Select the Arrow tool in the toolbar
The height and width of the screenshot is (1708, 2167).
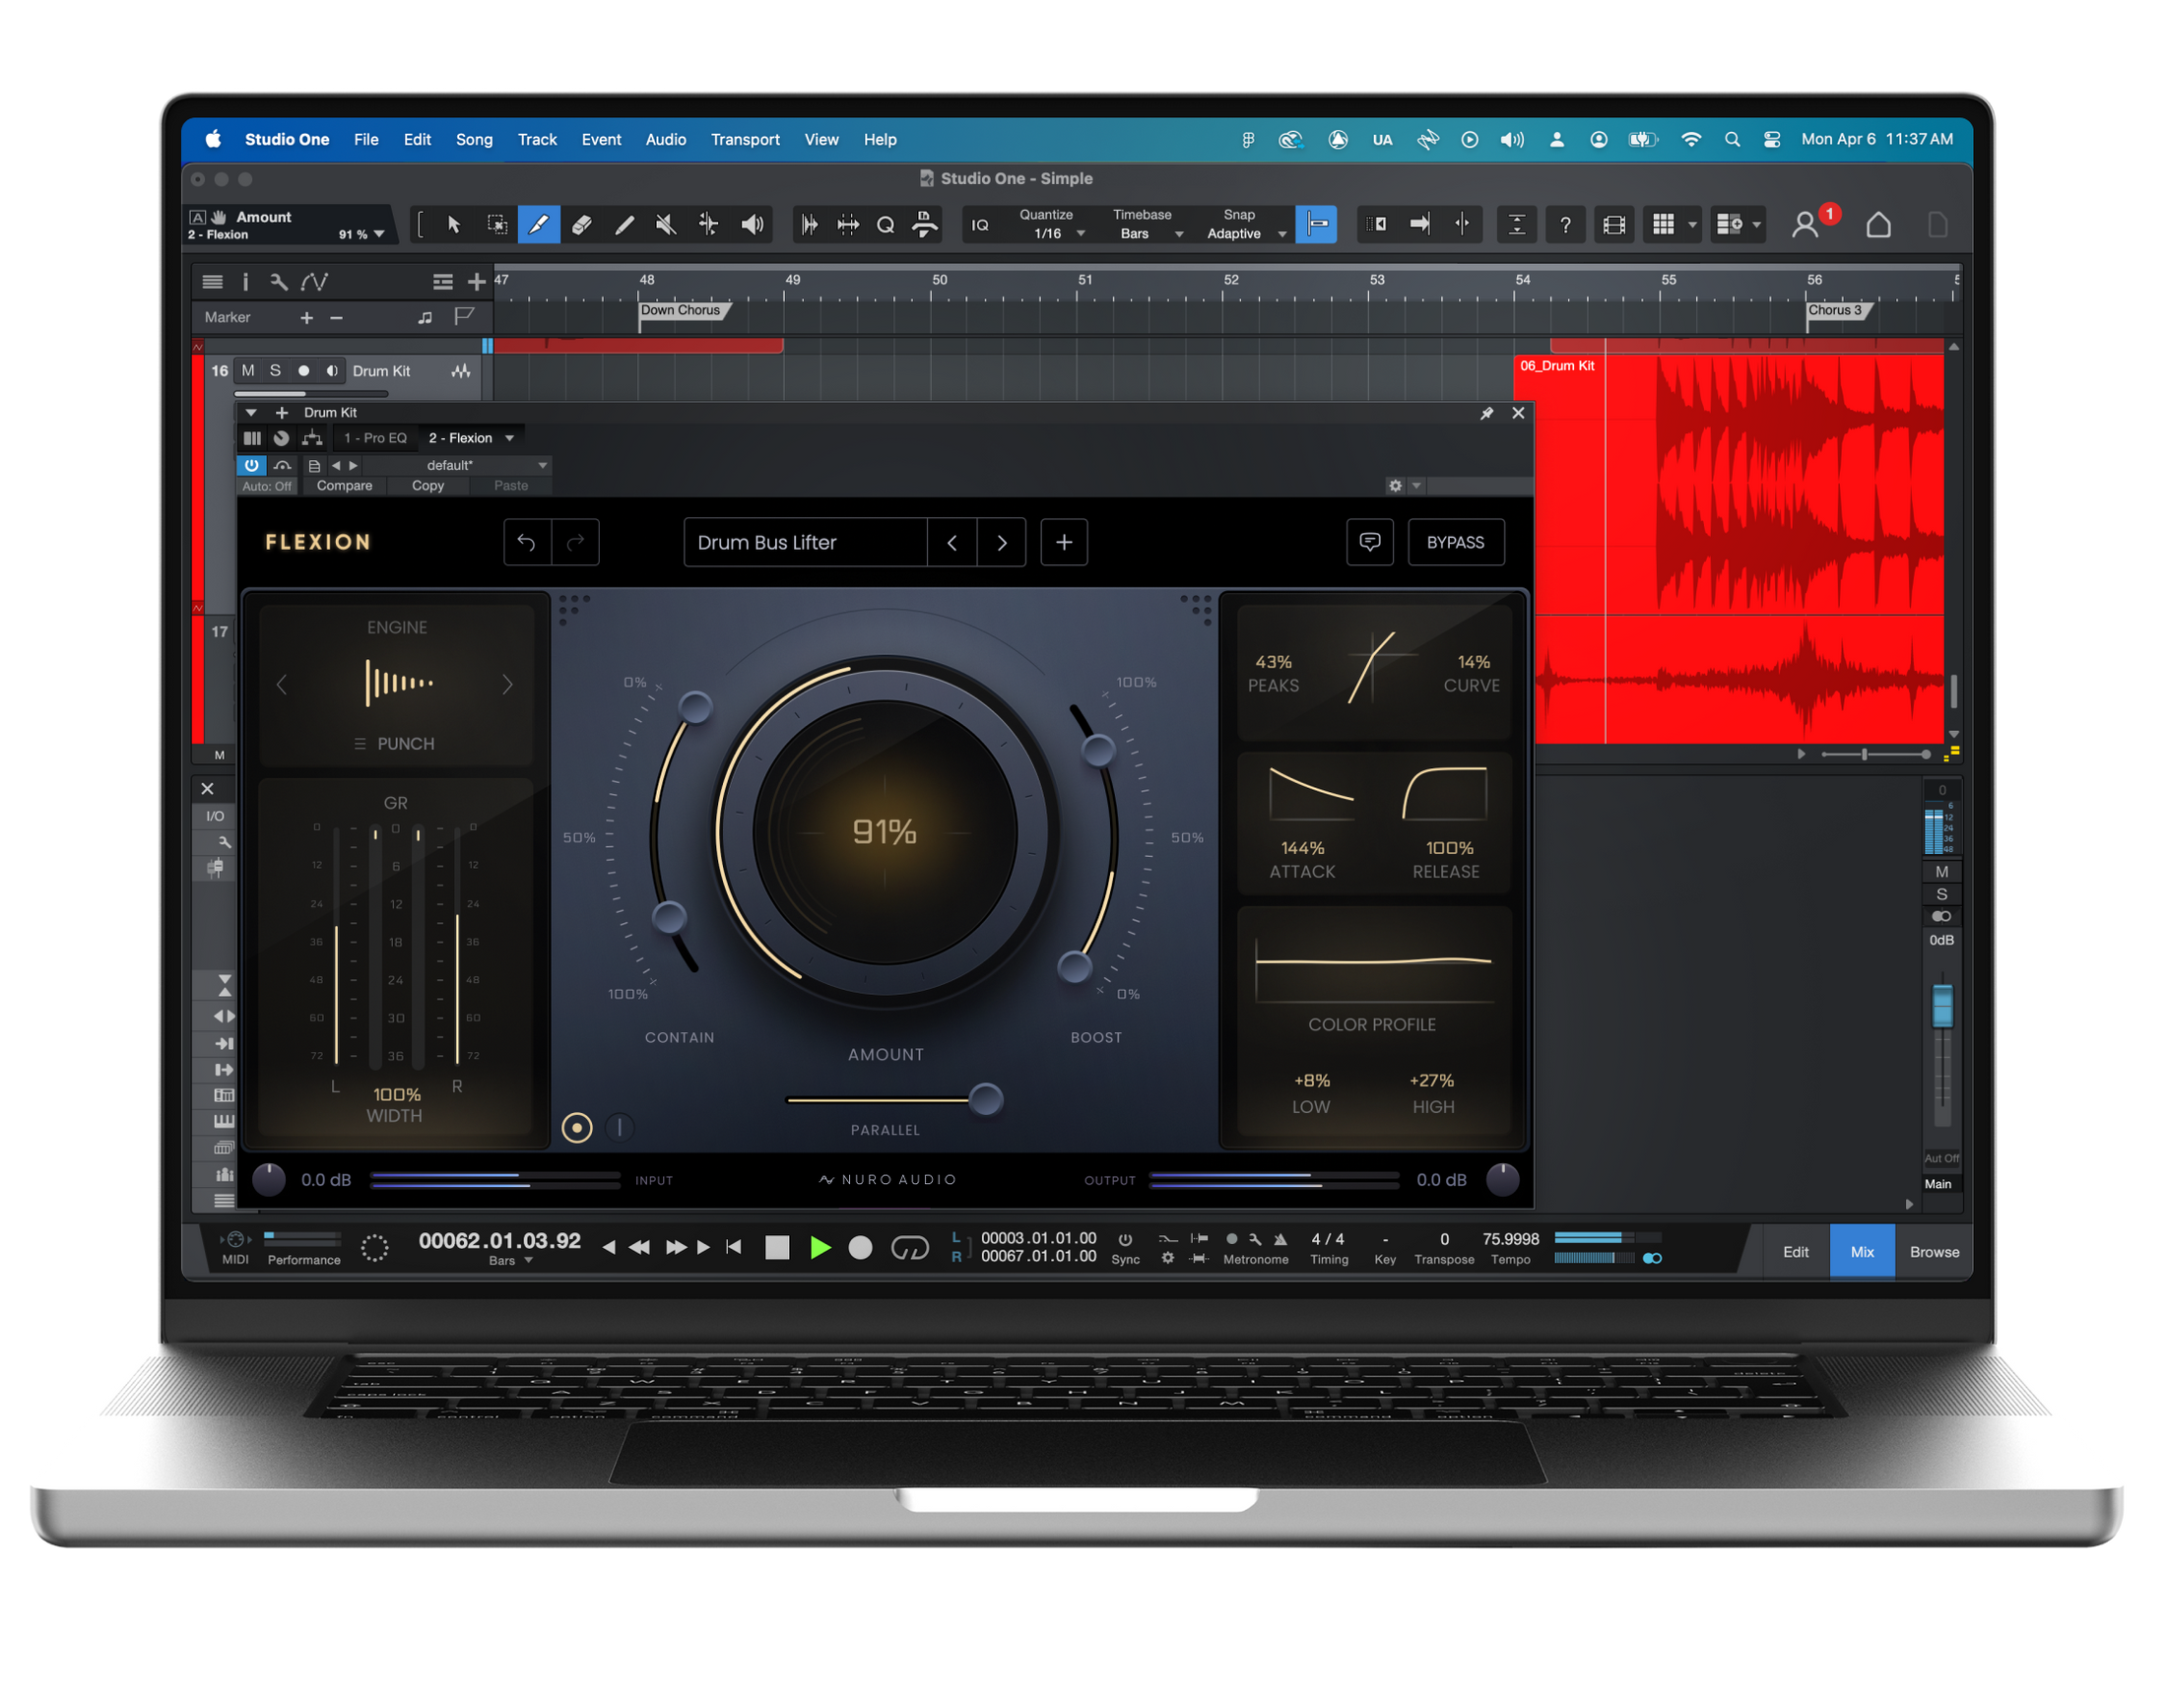click(453, 224)
